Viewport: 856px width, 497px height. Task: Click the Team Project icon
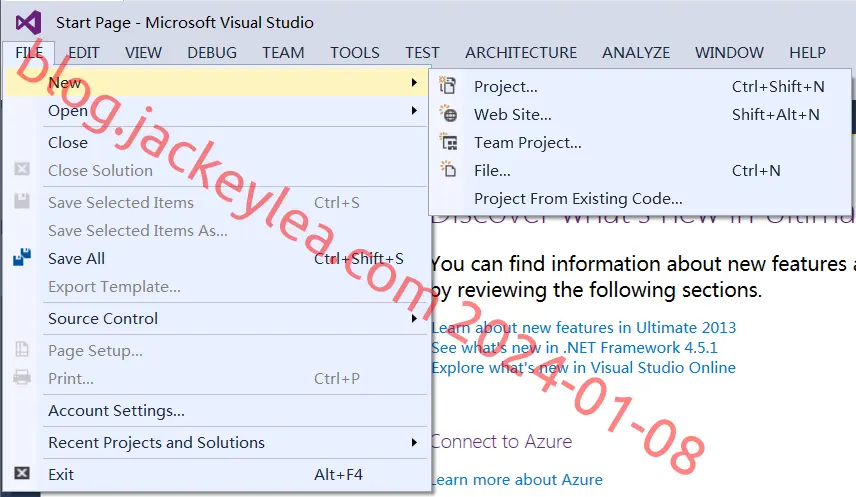tap(449, 142)
